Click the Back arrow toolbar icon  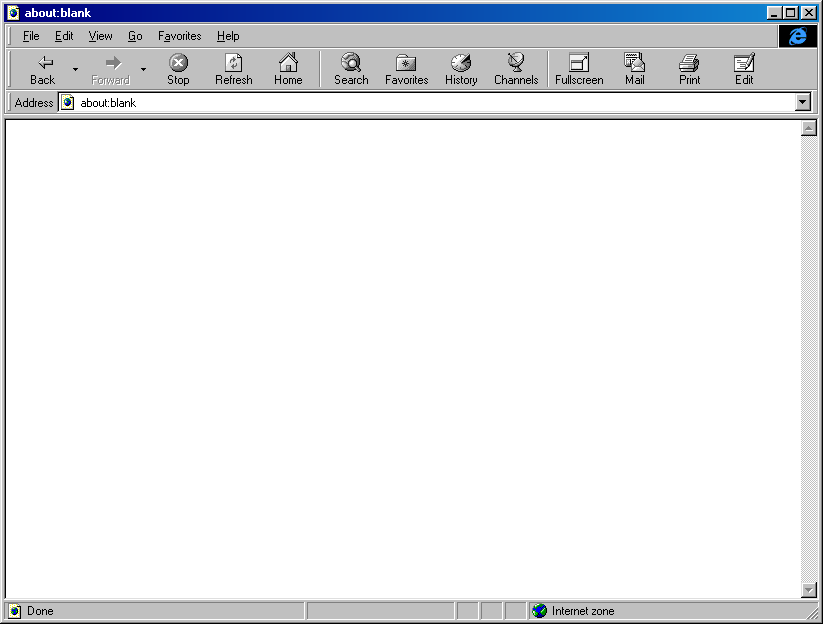[x=46, y=62]
